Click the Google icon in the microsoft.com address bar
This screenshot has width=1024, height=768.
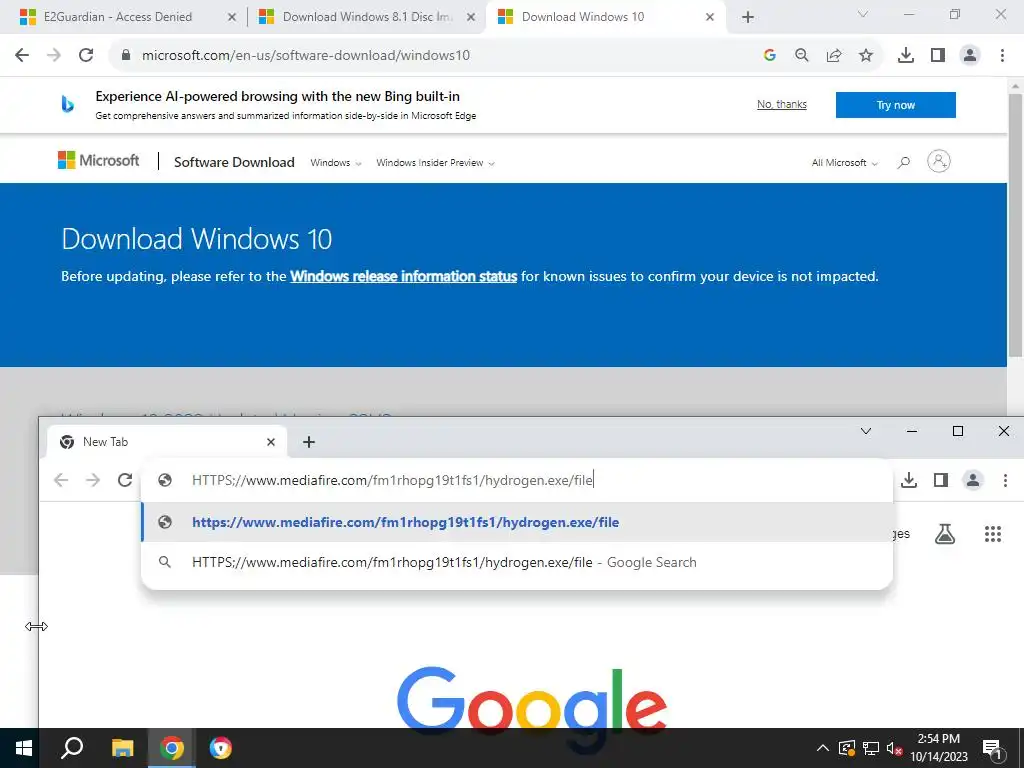tap(769, 56)
